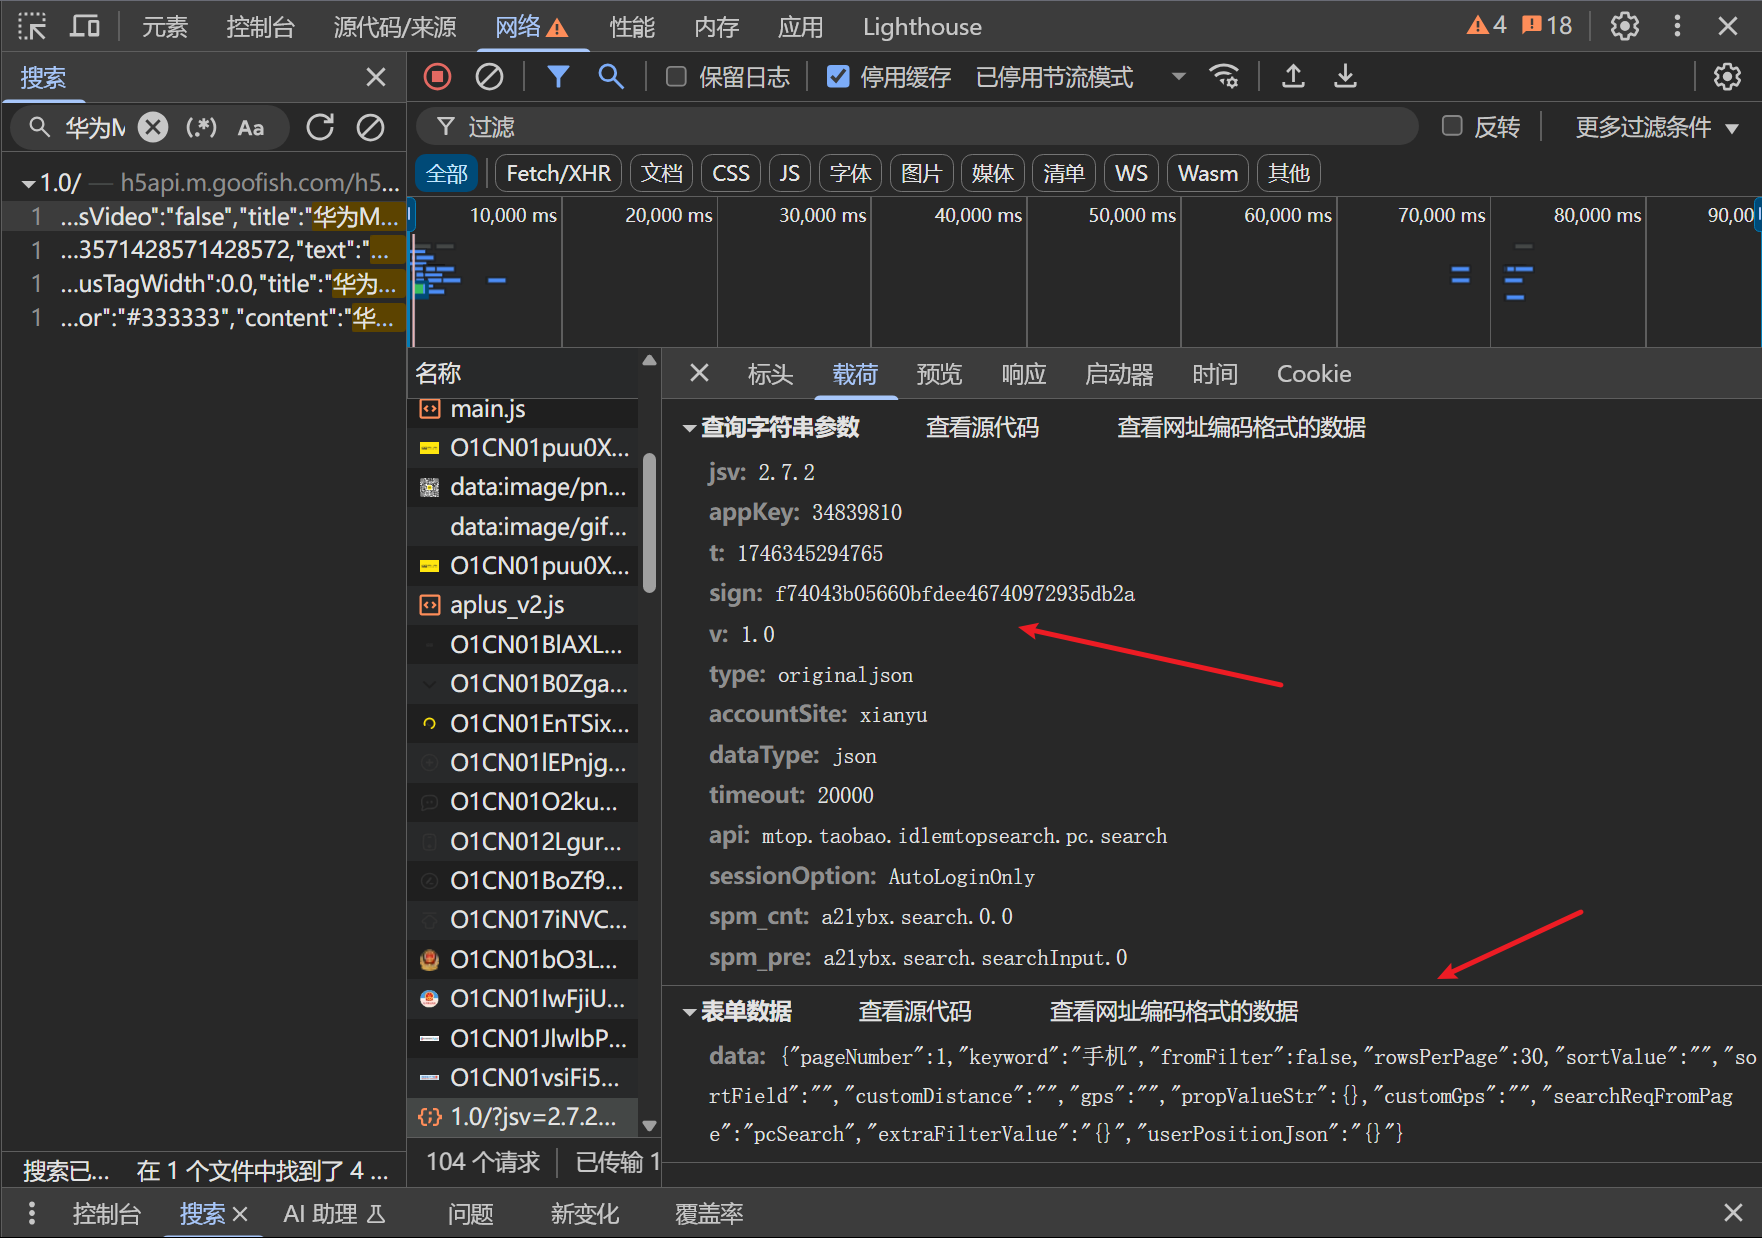
Task: Toggle the device toolbar icon
Action: 85,27
